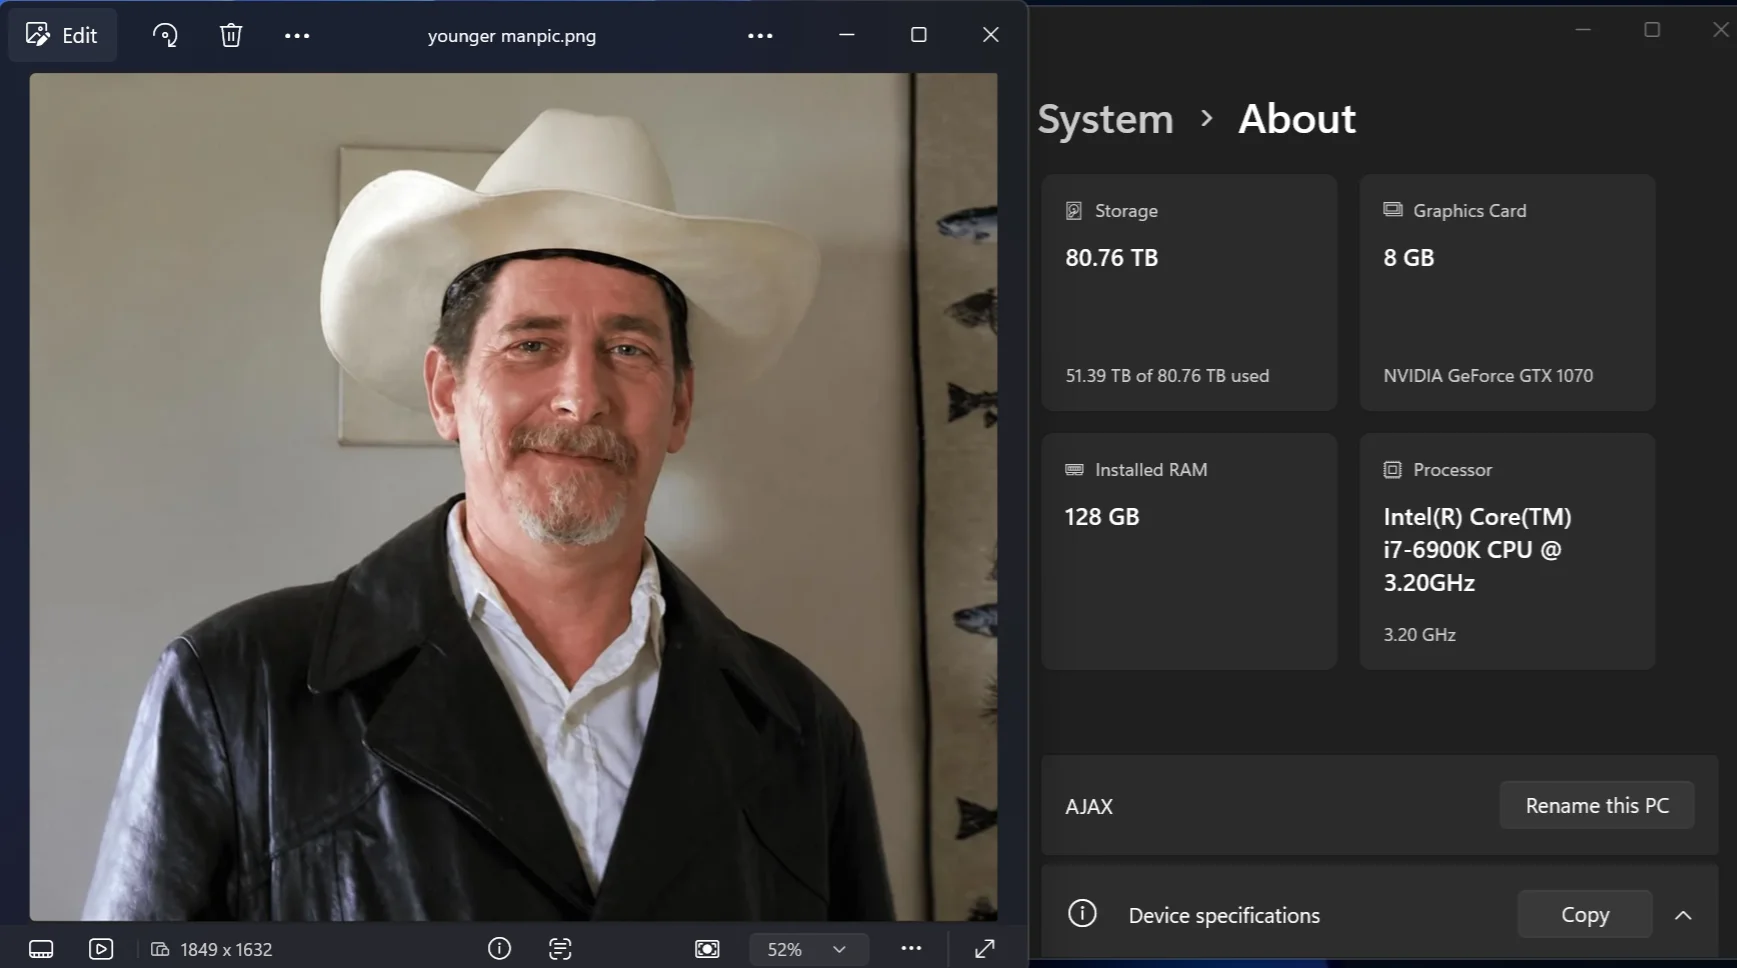The width and height of the screenshot is (1737, 968).
Task: Click the 1849 x 1632 dimensions label
Action: (x=226, y=949)
